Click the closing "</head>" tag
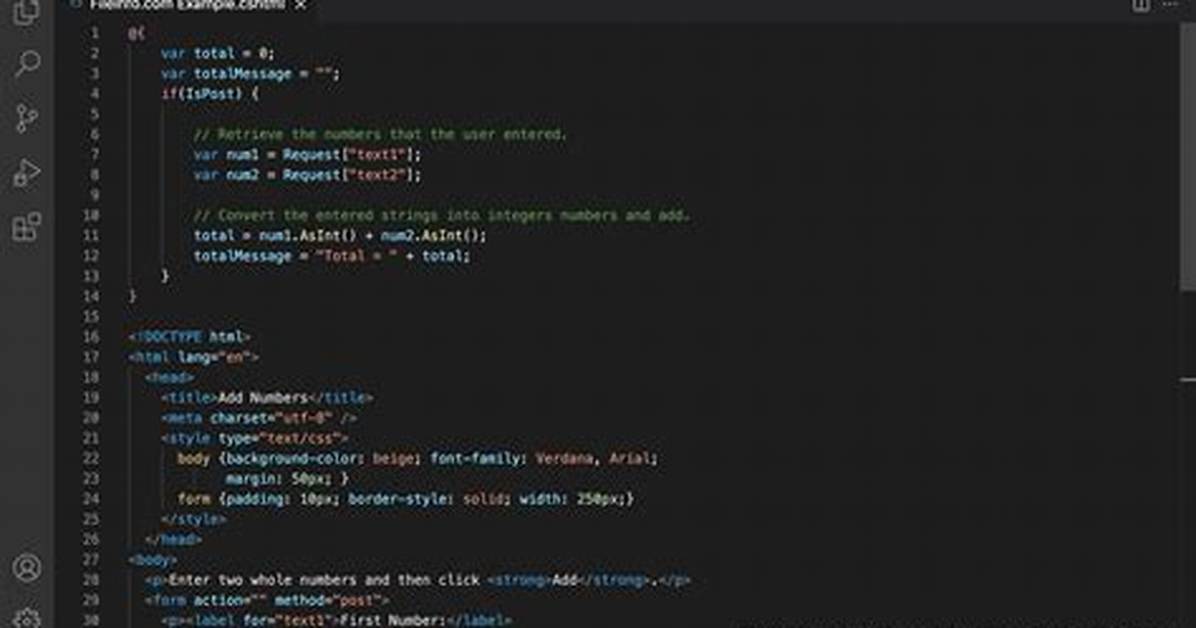Viewport: 1196px width, 628px height. coord(173,539)
